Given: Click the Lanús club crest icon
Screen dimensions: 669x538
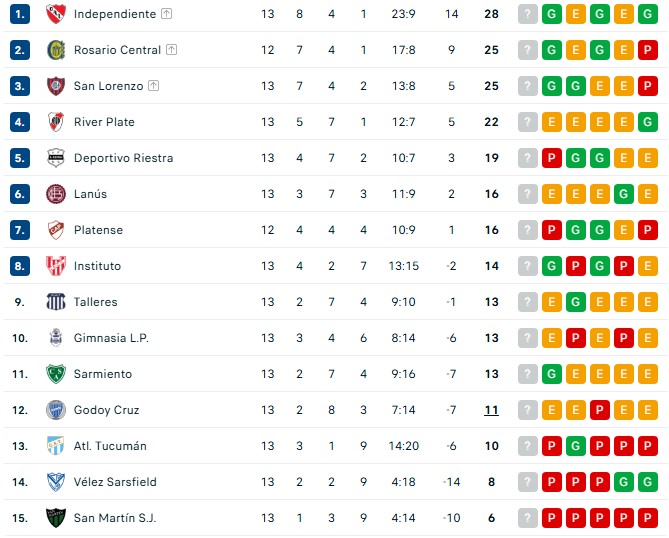Looking at the screenshot, I should (x=55, y=194).
